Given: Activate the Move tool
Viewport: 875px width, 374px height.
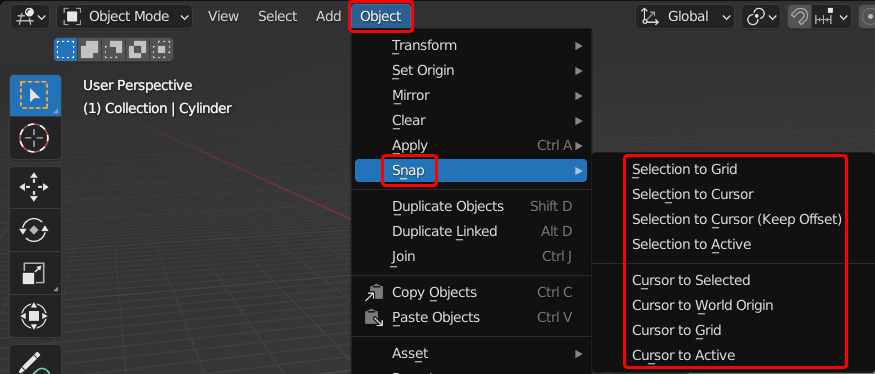Looking at the screenshot, I should pos(35,187).
